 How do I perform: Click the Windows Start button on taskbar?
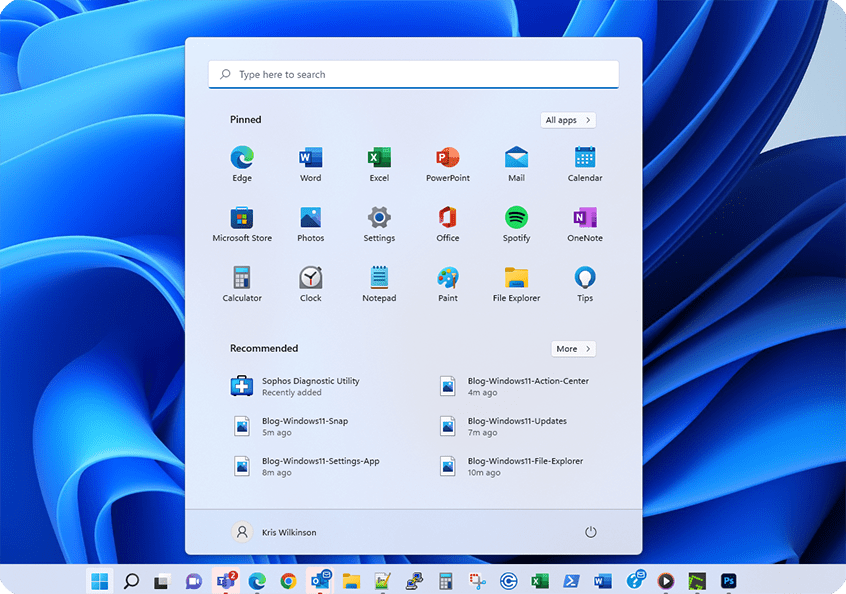click(99, 580)
